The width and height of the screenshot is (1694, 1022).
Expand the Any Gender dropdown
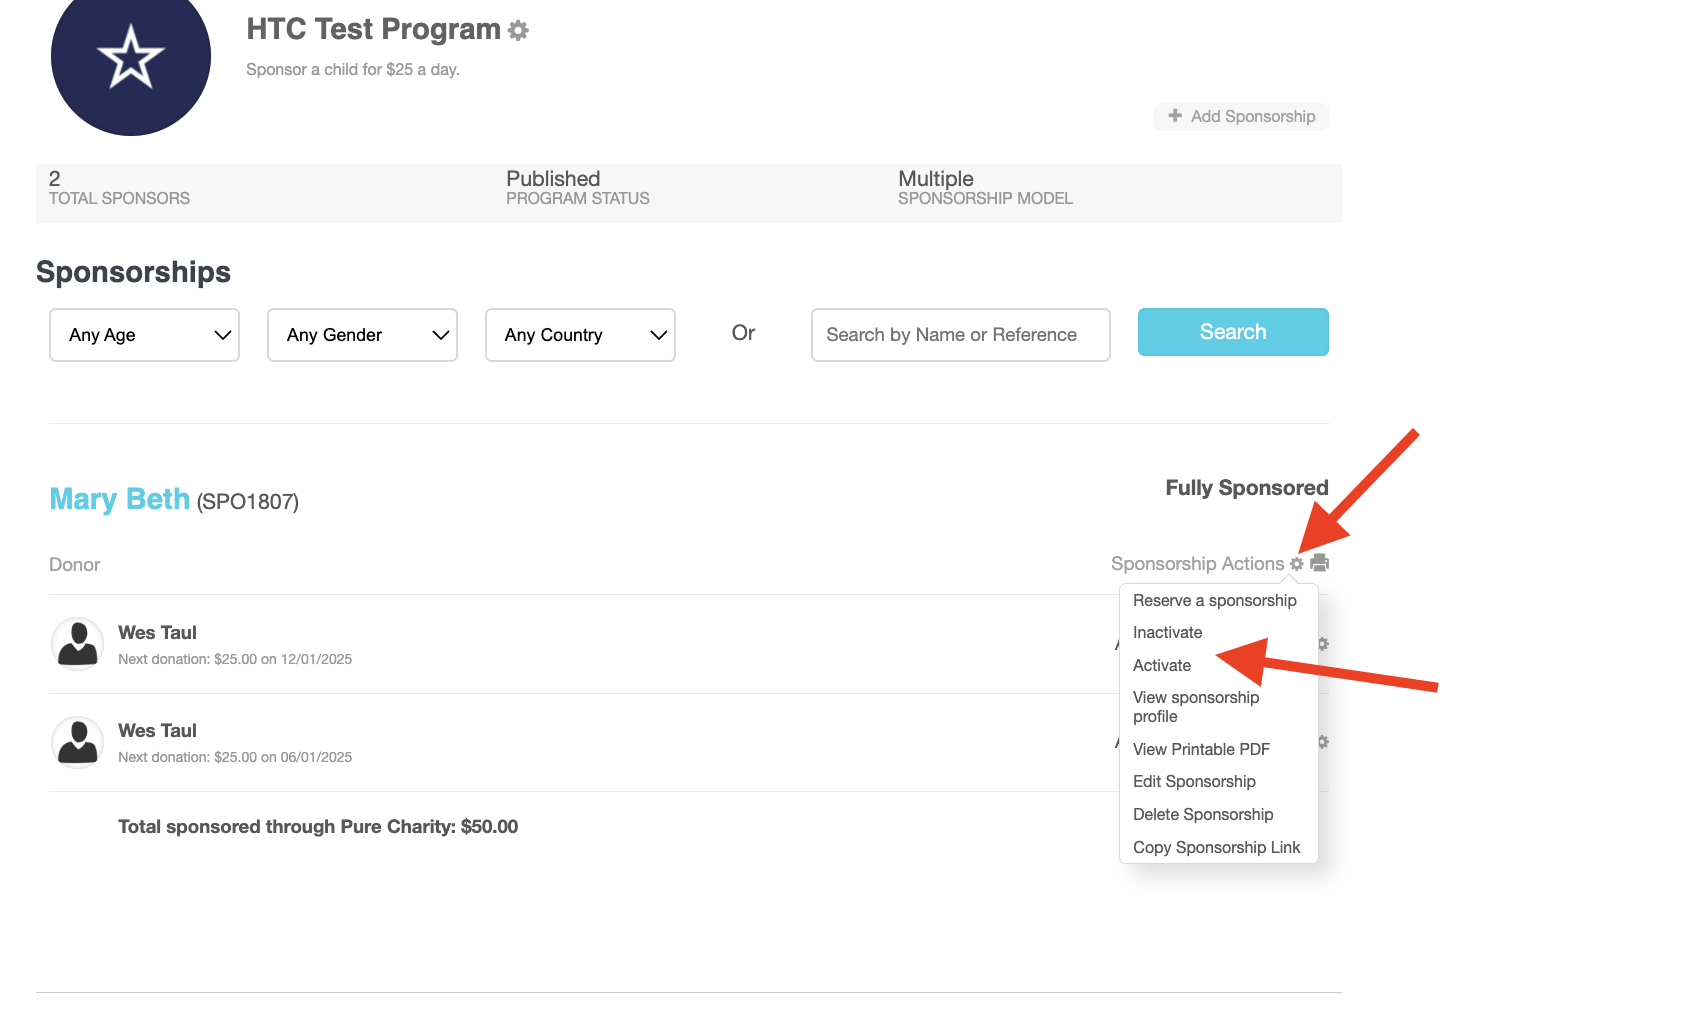(362, 335)
